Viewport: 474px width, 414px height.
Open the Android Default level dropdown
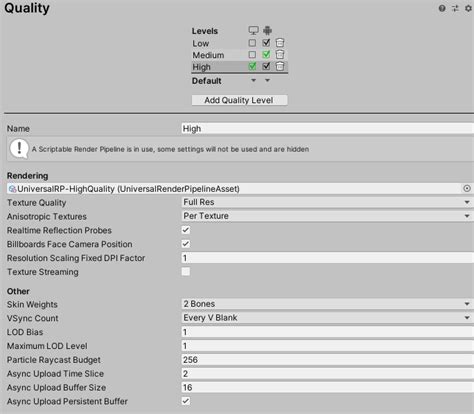tap(267, 80)
